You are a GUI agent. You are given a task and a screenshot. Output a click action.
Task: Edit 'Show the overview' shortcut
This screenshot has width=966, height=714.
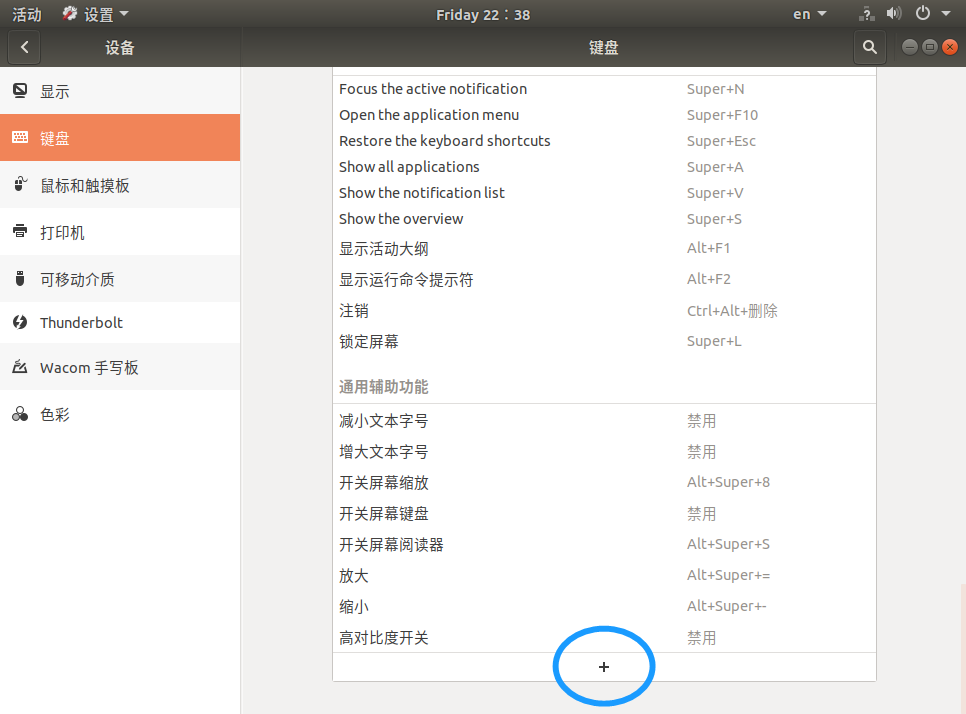click(x=604, y=218)
